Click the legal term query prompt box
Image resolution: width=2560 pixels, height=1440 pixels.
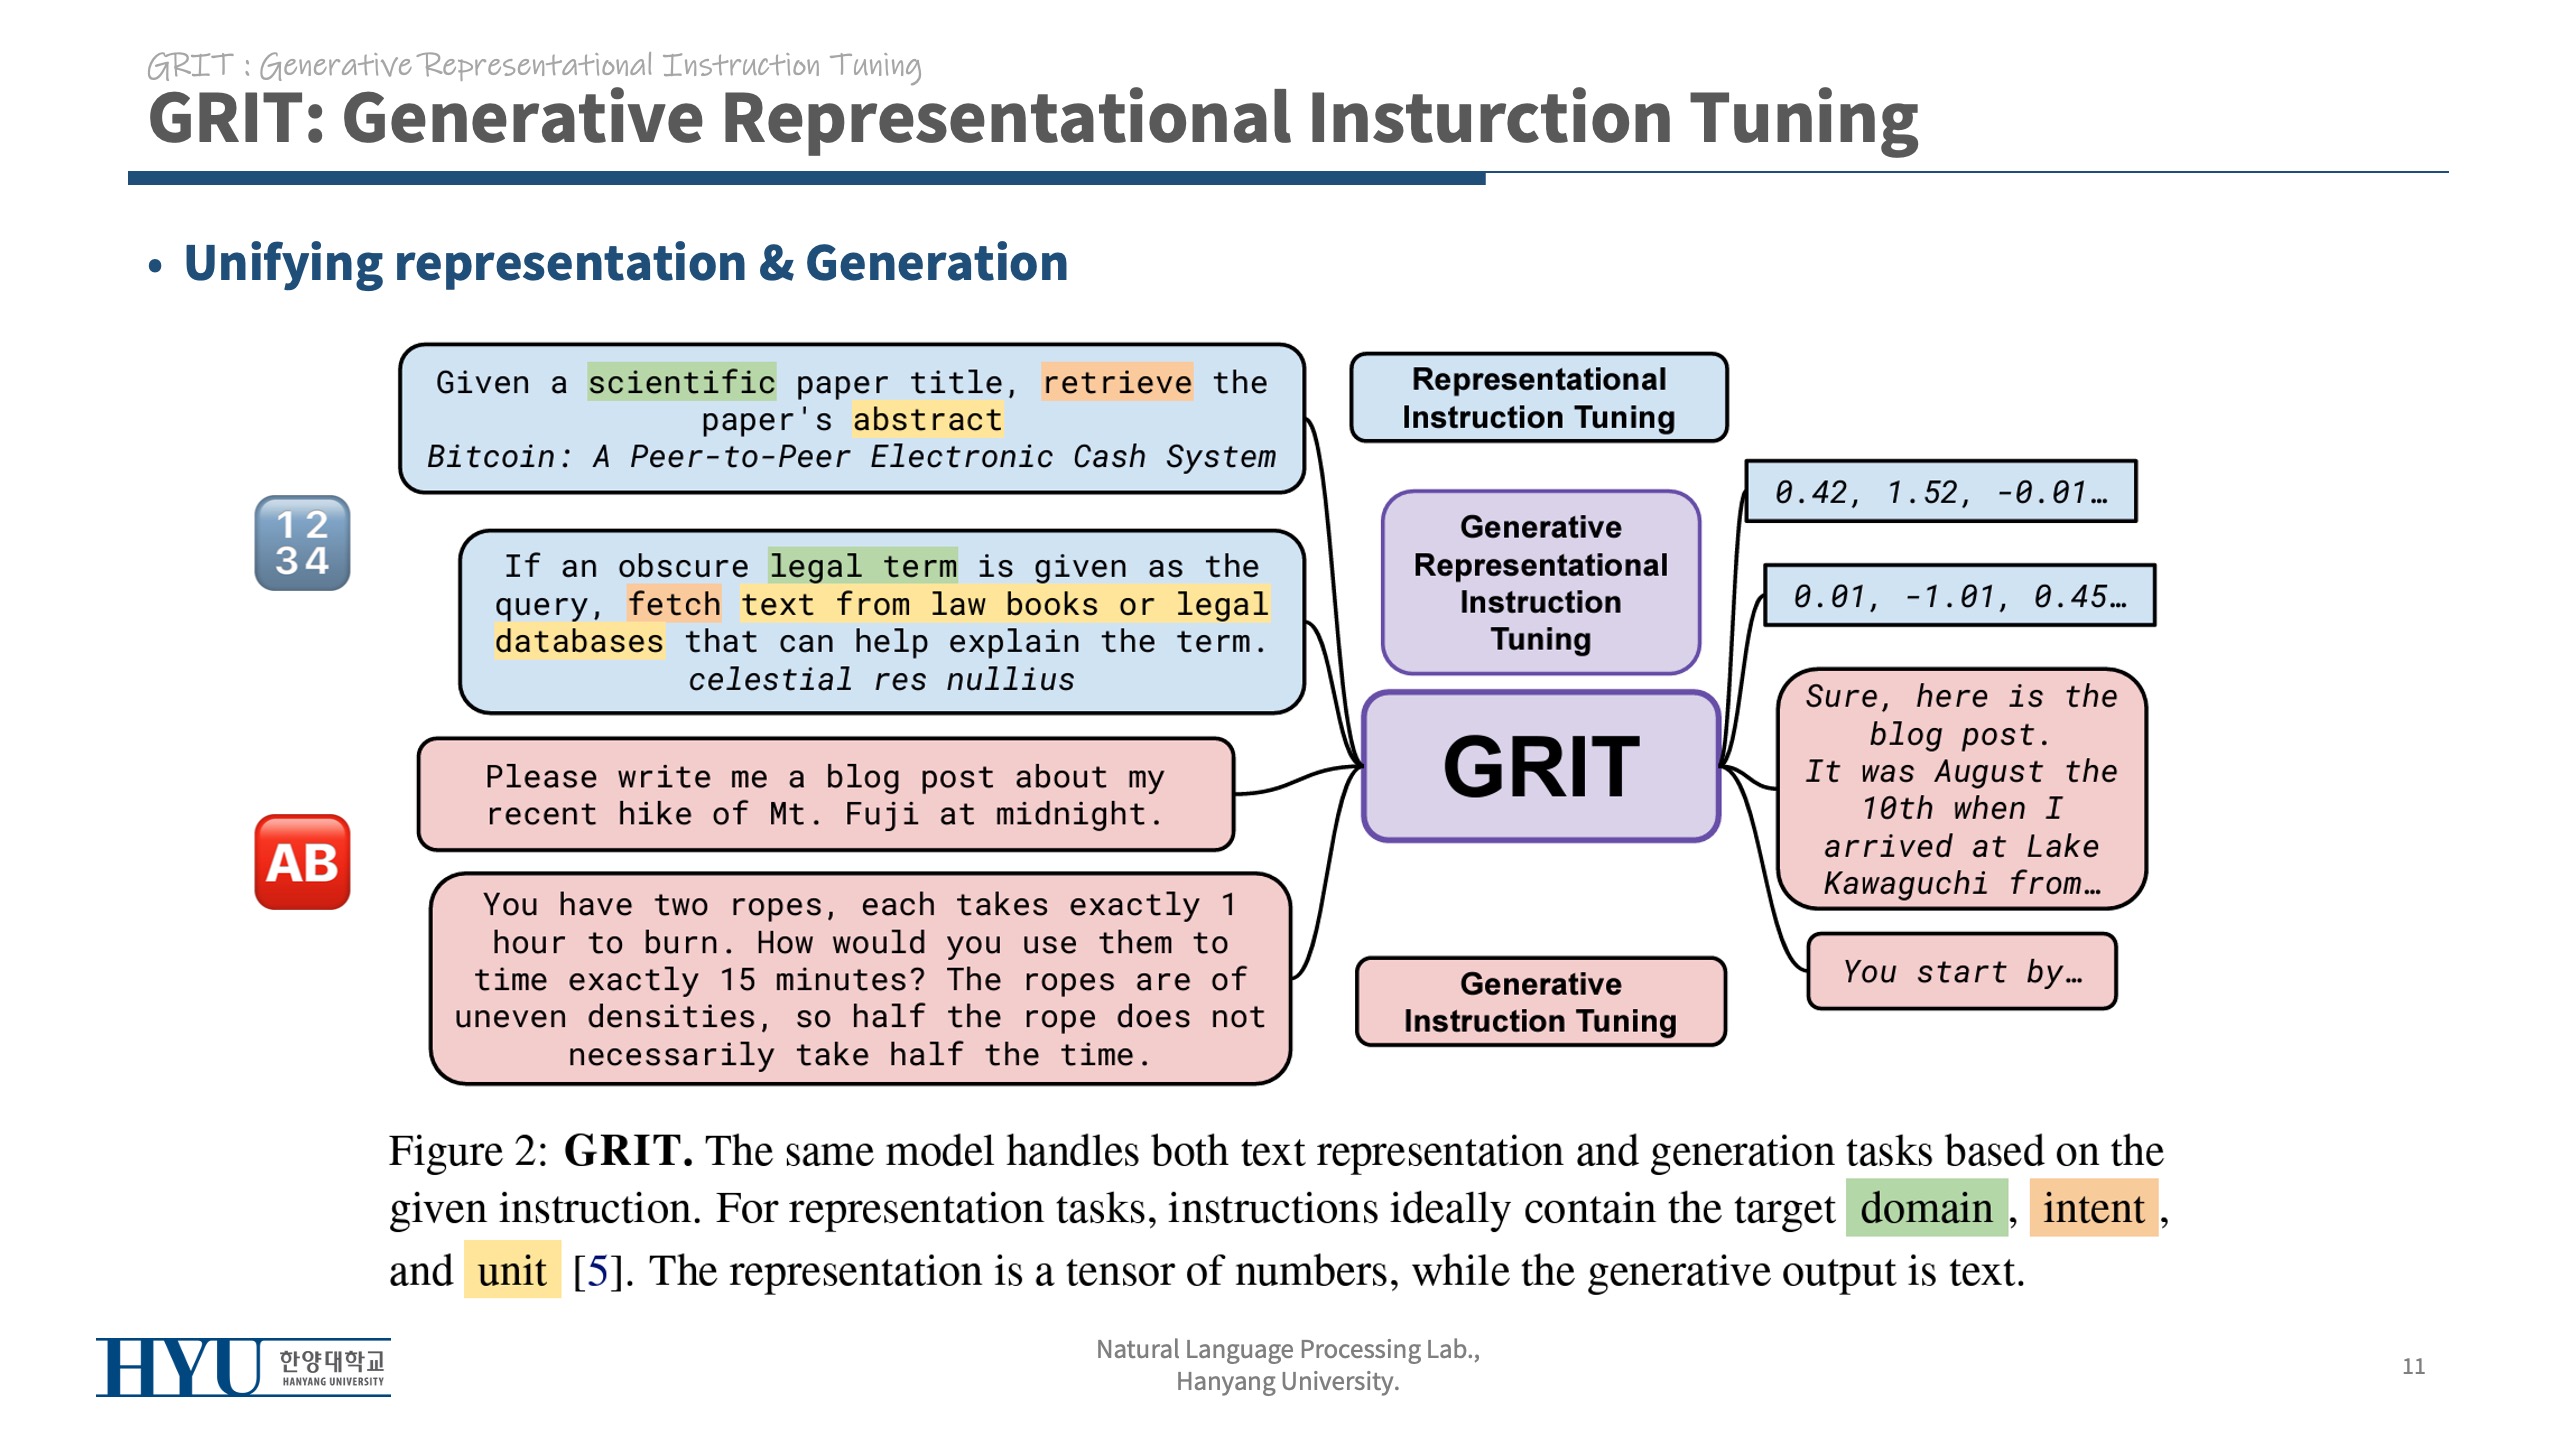pos(882,622)
